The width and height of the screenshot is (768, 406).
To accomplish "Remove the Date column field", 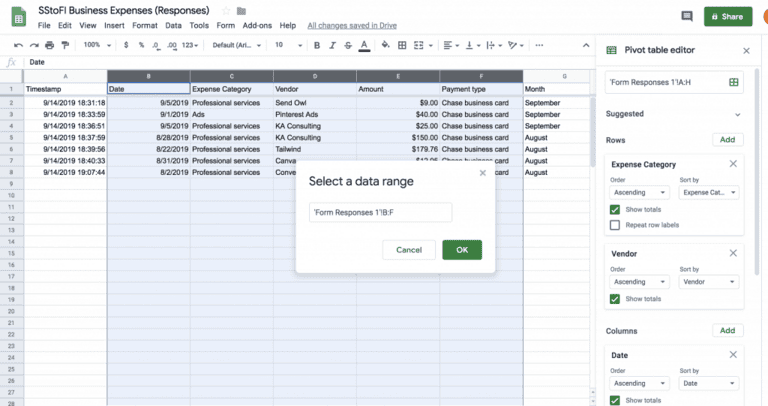I will click(733, 354).
